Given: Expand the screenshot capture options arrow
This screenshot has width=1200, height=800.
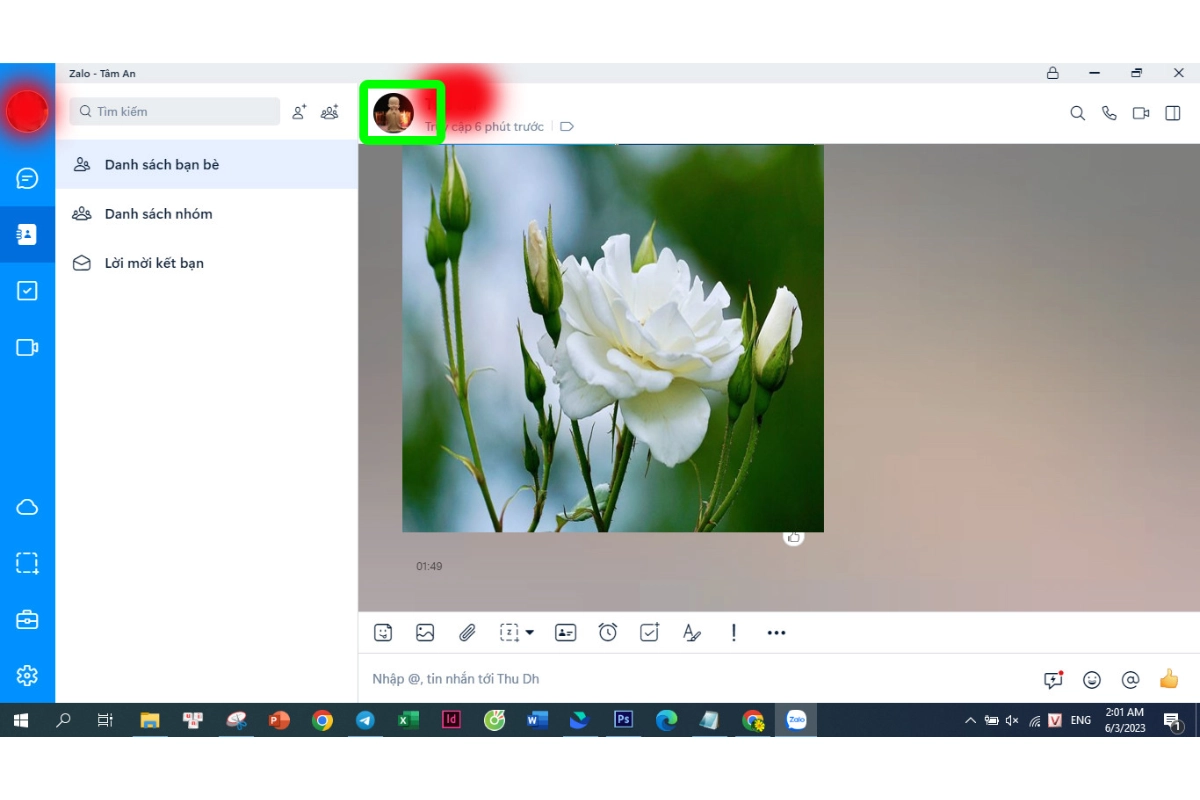Looking at the screenshot, I should tap(530, 632).
